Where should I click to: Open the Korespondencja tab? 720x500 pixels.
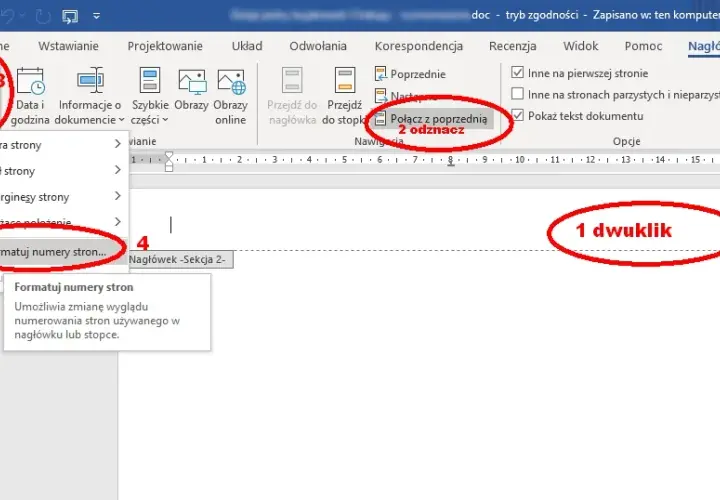418,46
